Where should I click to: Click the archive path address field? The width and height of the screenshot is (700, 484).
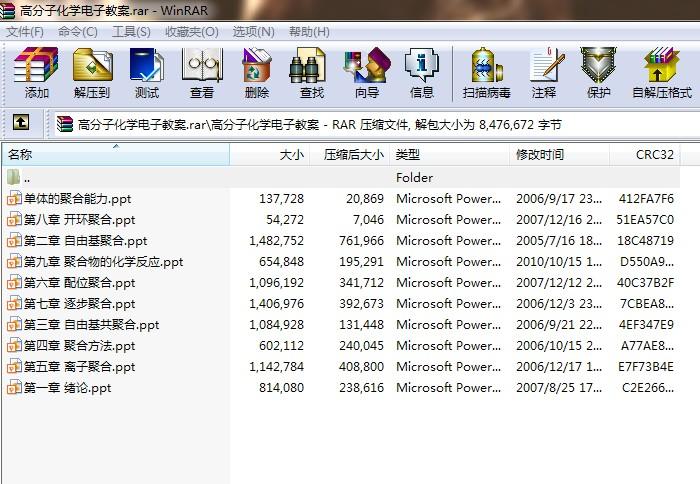tap(375, 124)
